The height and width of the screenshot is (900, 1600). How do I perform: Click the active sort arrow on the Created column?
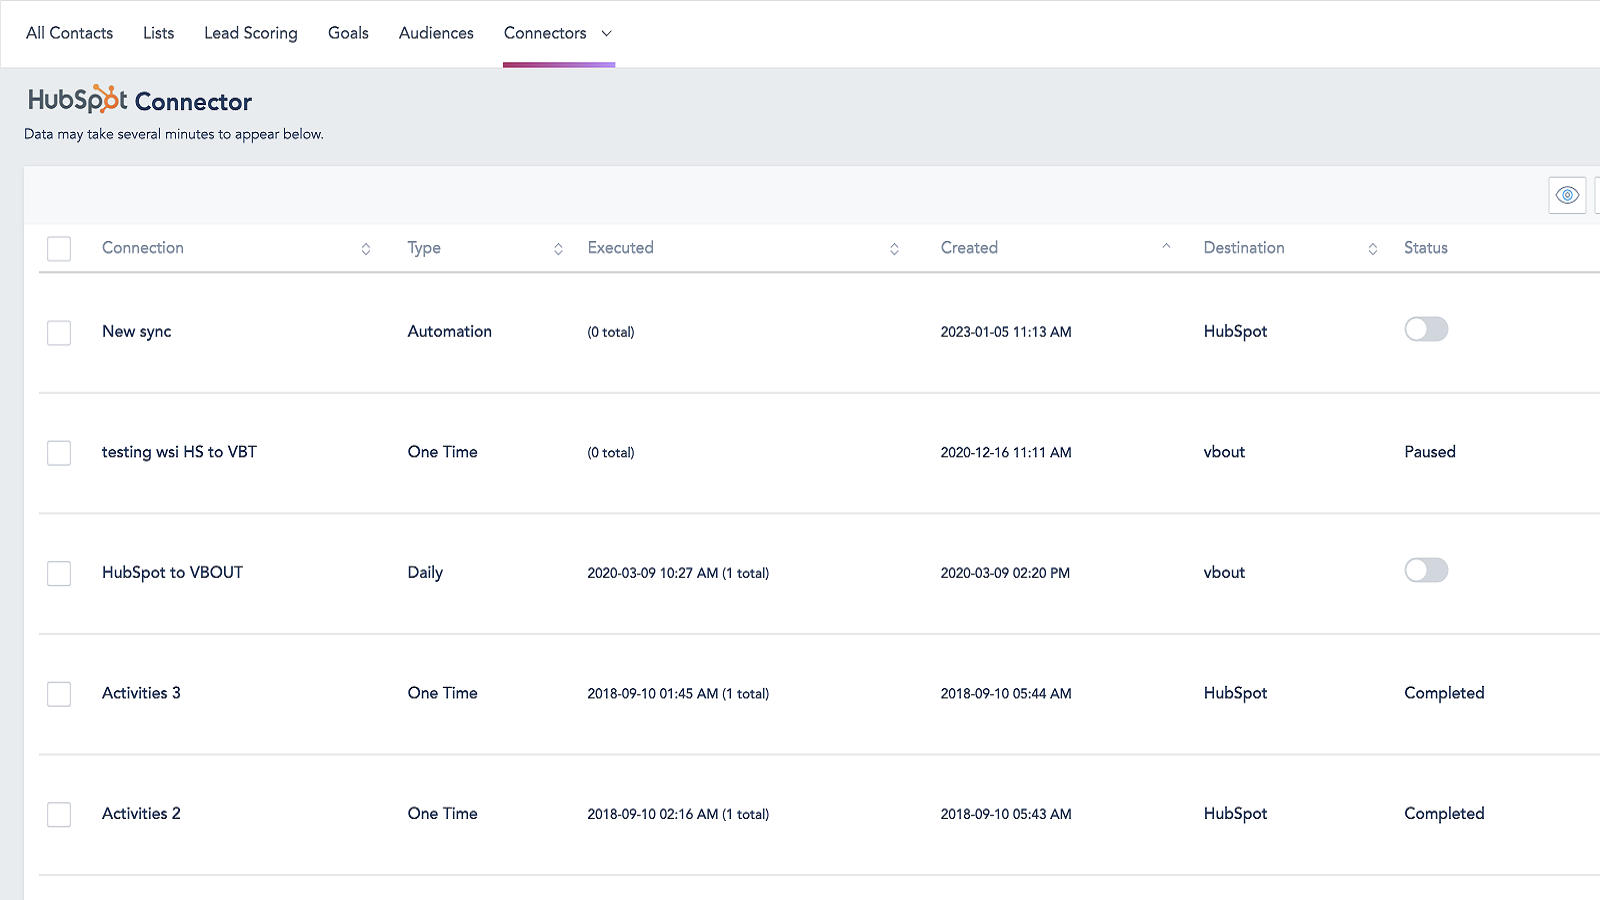(1166, 245)
